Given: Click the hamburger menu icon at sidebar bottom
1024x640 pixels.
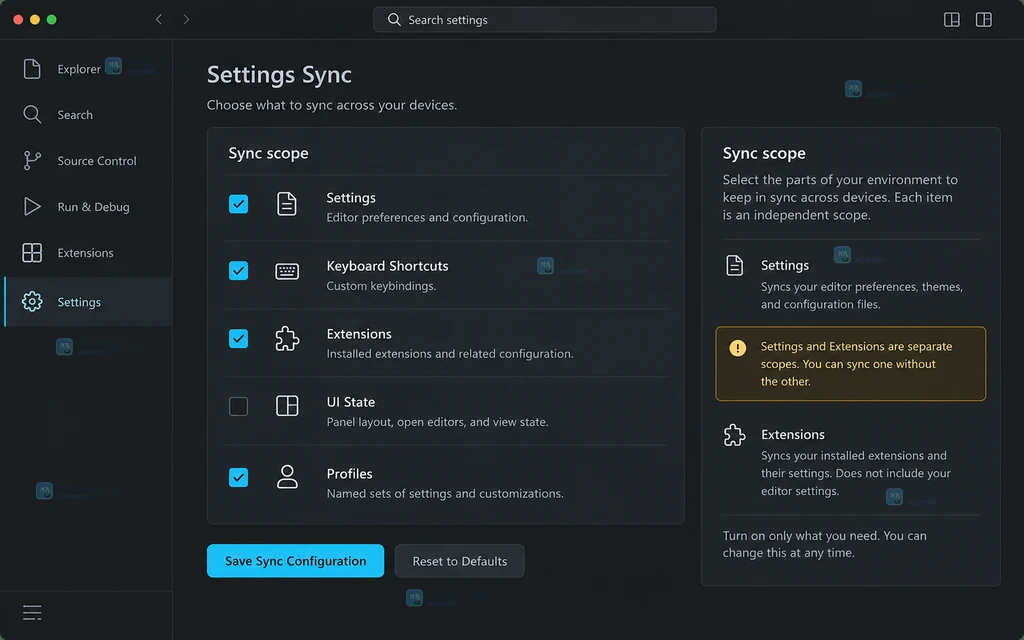Looking at the screenshot, I should (32, 613).
